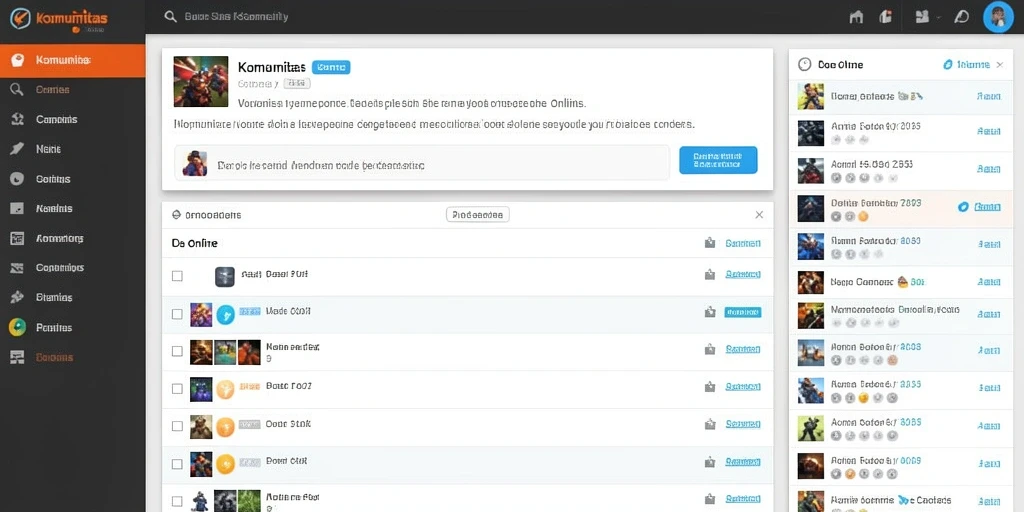Tick the checkbox in the bottom partially visible list row

177,502
